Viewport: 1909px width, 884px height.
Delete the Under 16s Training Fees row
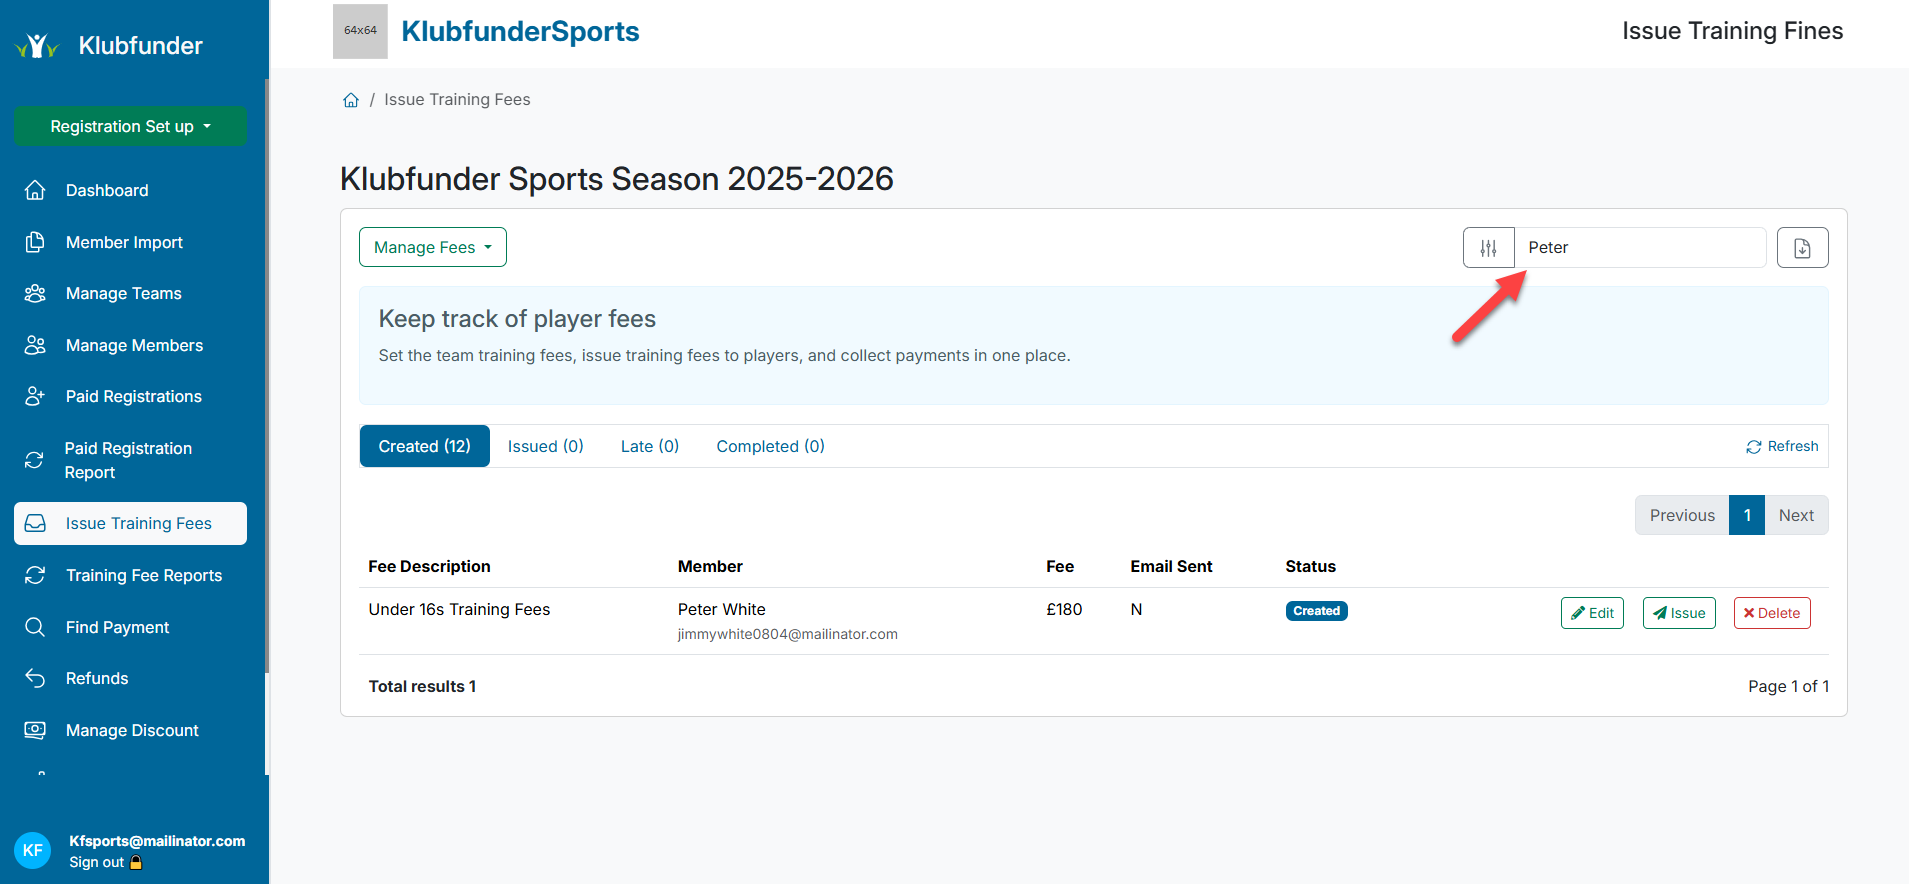1771,613
